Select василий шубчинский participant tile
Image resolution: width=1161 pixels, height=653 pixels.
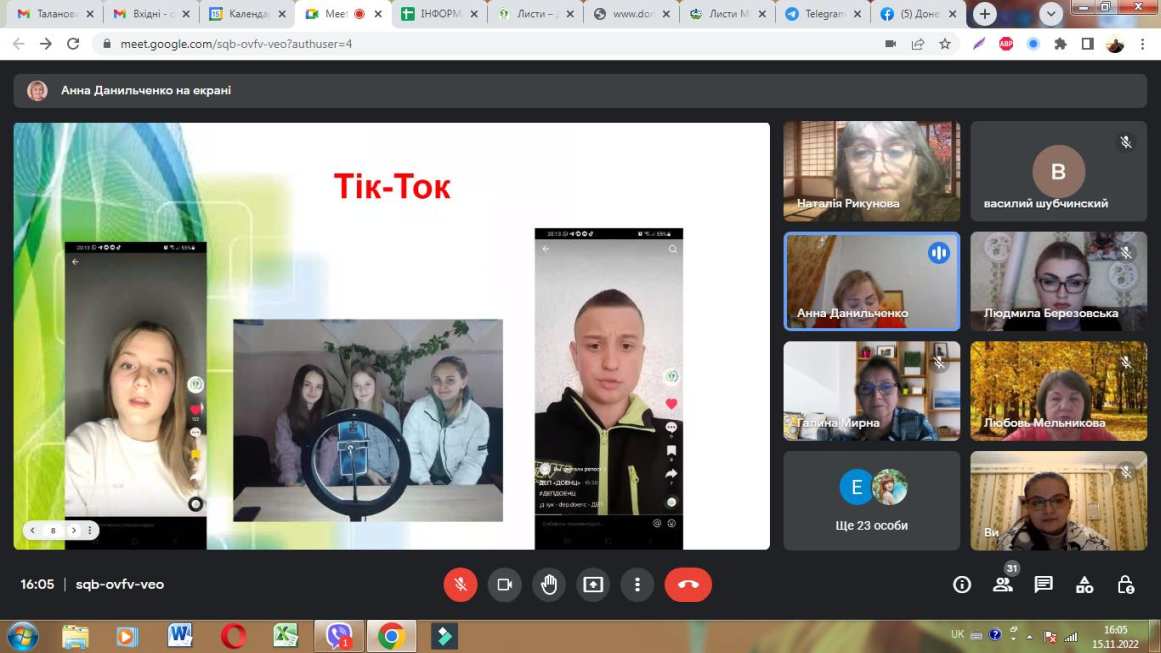click(x=1058, y=171)
